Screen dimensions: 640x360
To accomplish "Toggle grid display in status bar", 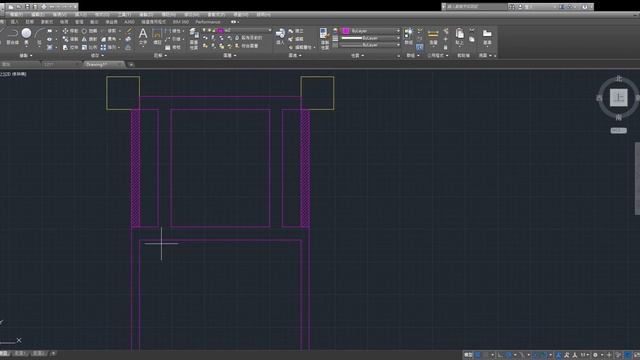I will coord(478,355).
